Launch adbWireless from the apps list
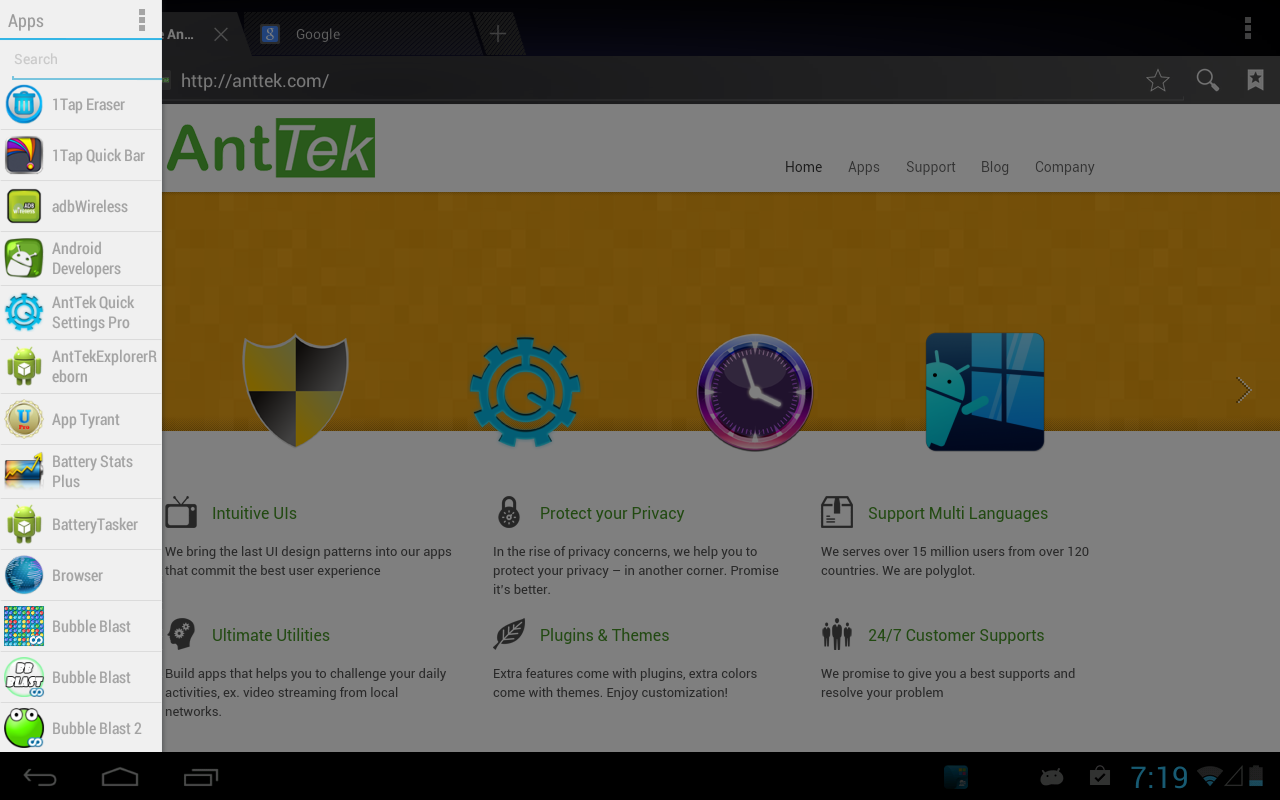The width and height of the screenshot is (1280, 800). 80,206
